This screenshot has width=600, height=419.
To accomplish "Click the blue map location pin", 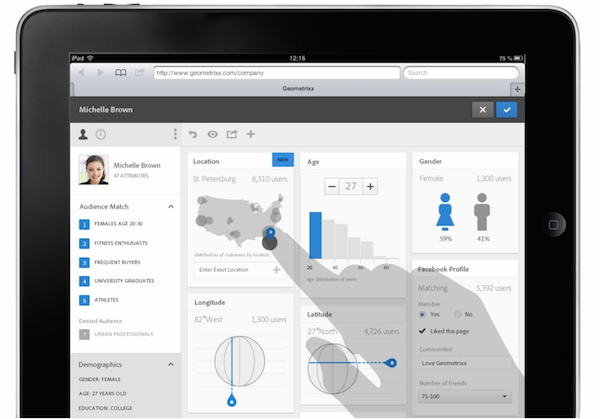I will click(x=270, y=233).
